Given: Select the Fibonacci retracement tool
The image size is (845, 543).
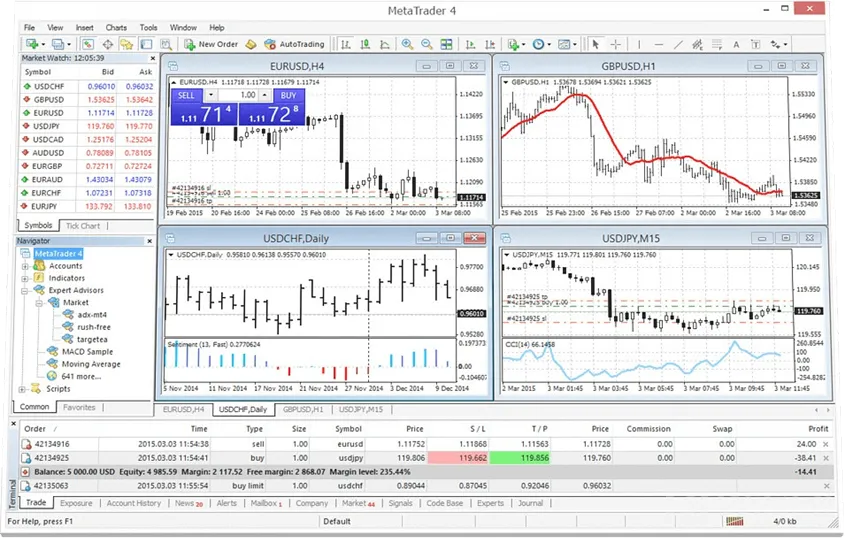Looking at the screenshot, I should 717,44.
